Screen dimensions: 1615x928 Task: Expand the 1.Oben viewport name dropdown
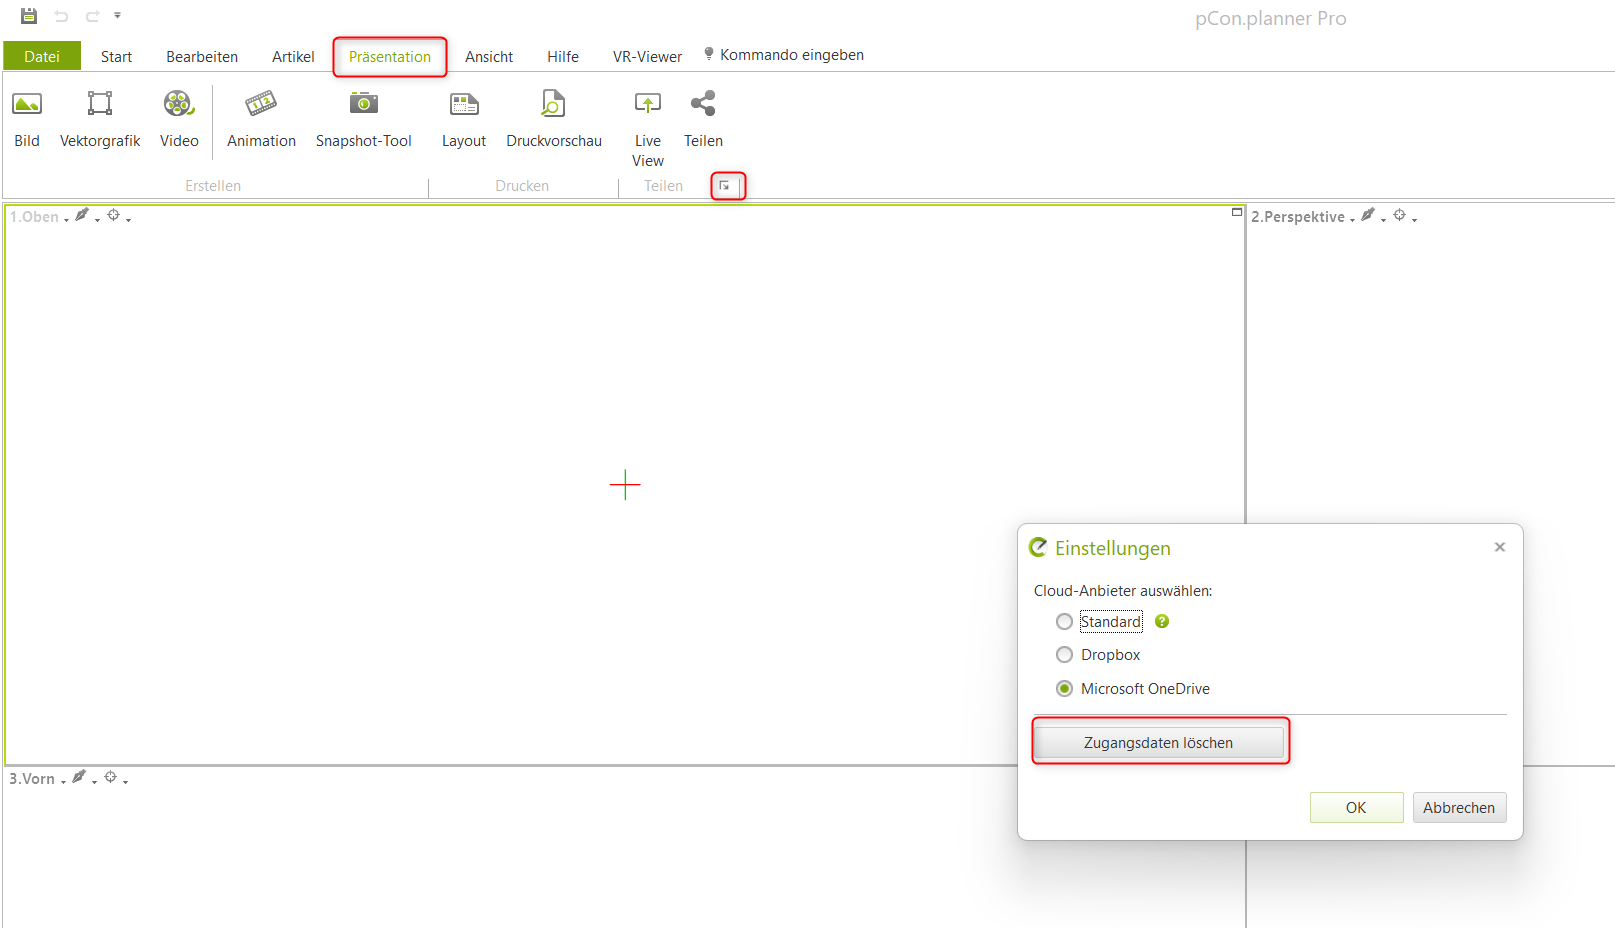pos(39,217)
